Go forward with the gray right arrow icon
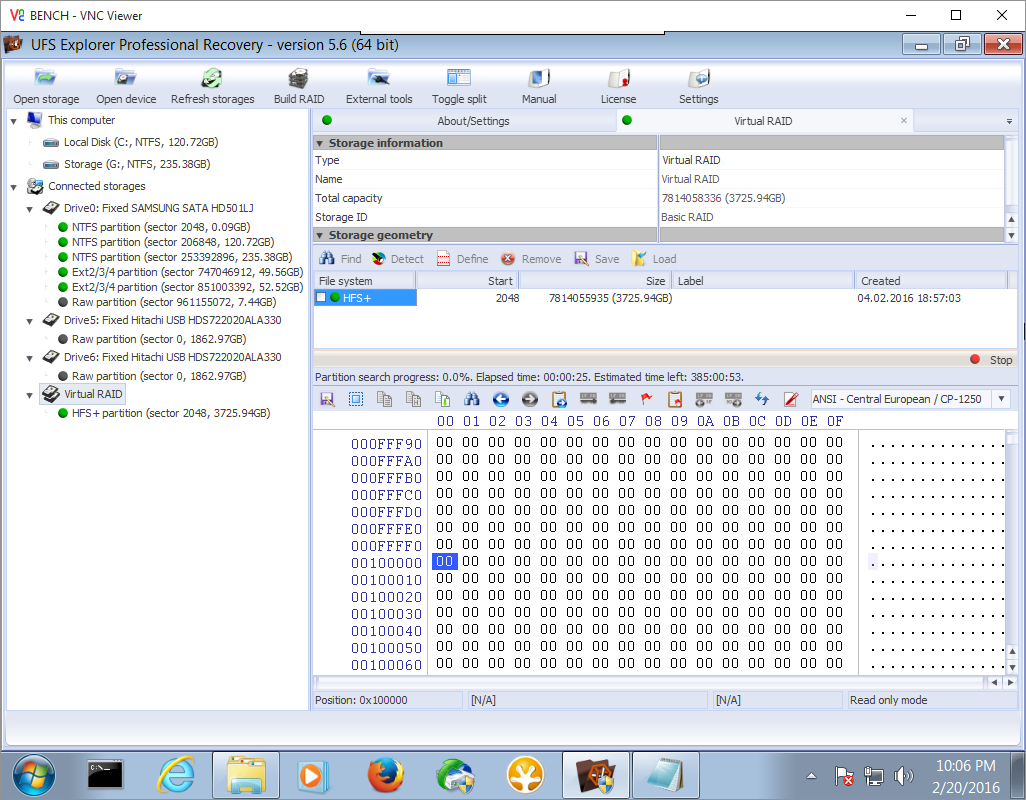The image size is (1026, 800). coord(530,399)
